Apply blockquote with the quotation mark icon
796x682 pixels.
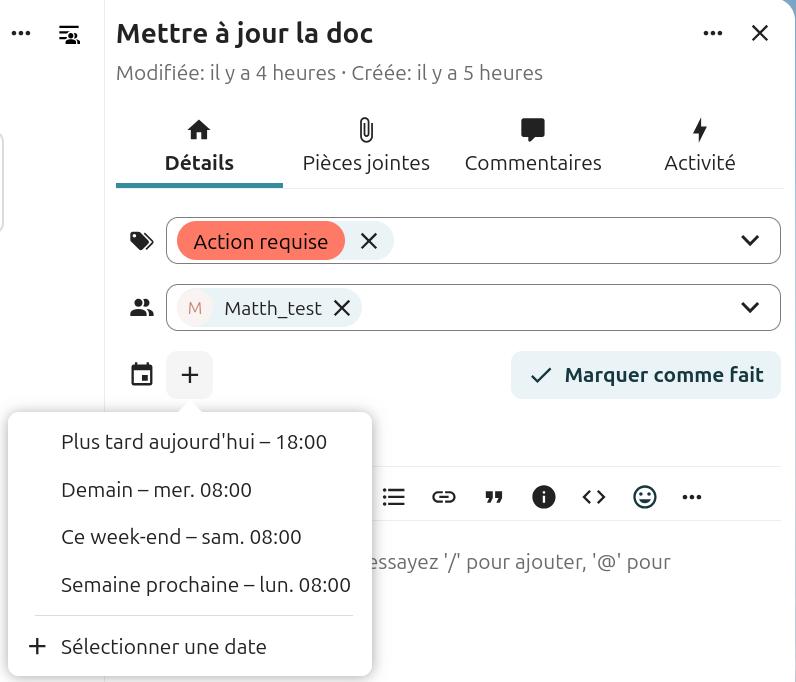pos(494,497)
